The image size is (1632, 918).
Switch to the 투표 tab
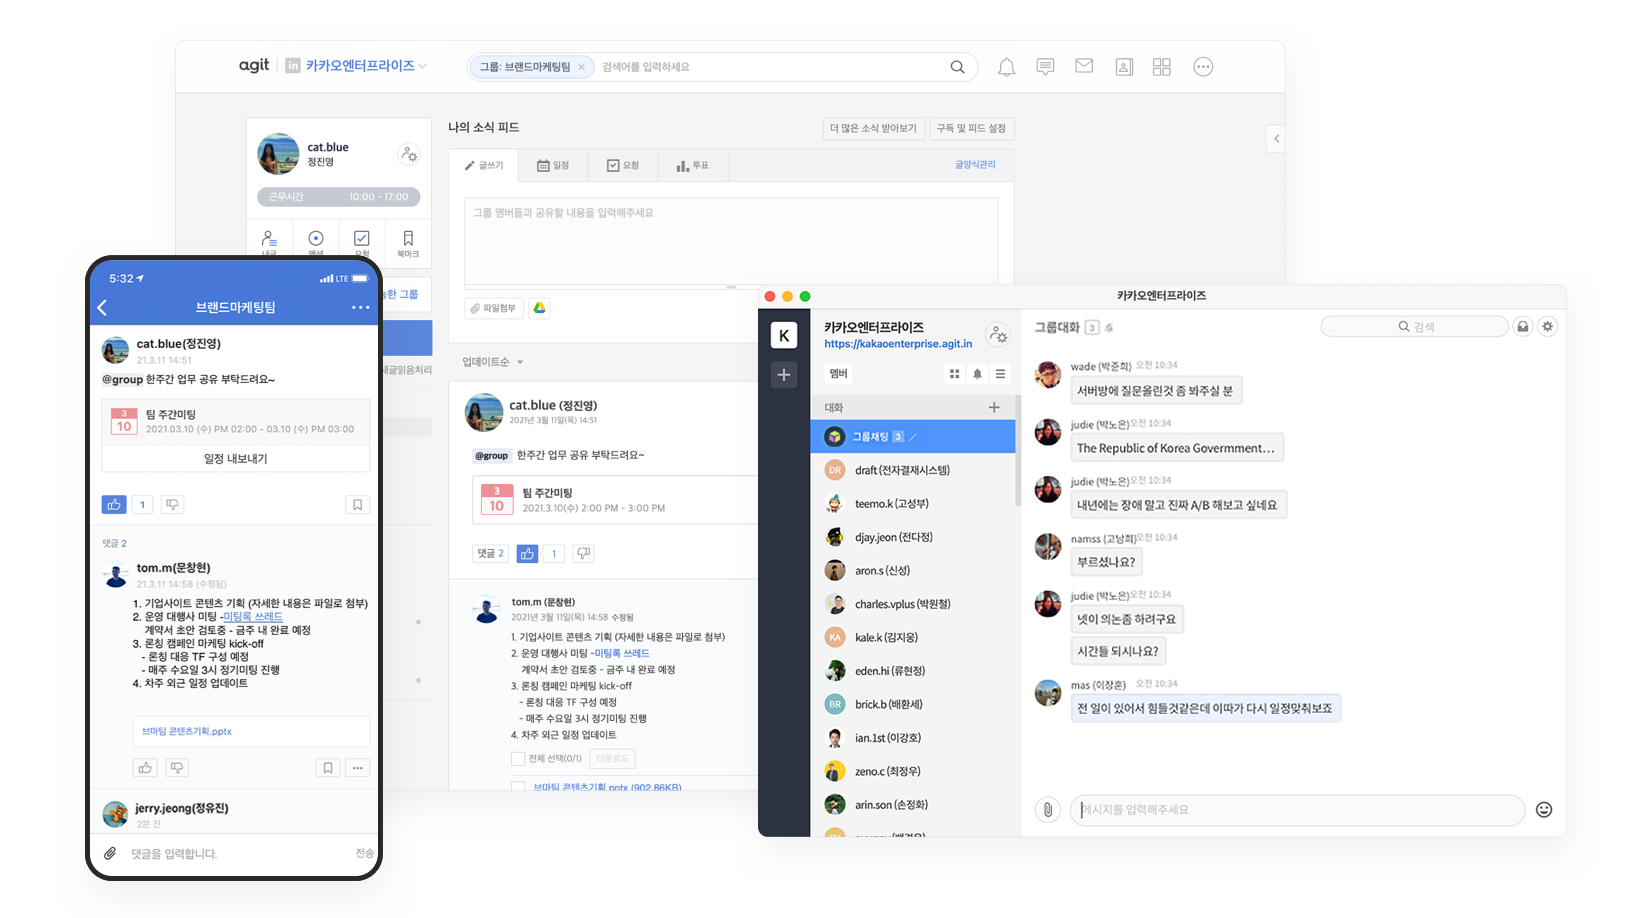(692, 166)
